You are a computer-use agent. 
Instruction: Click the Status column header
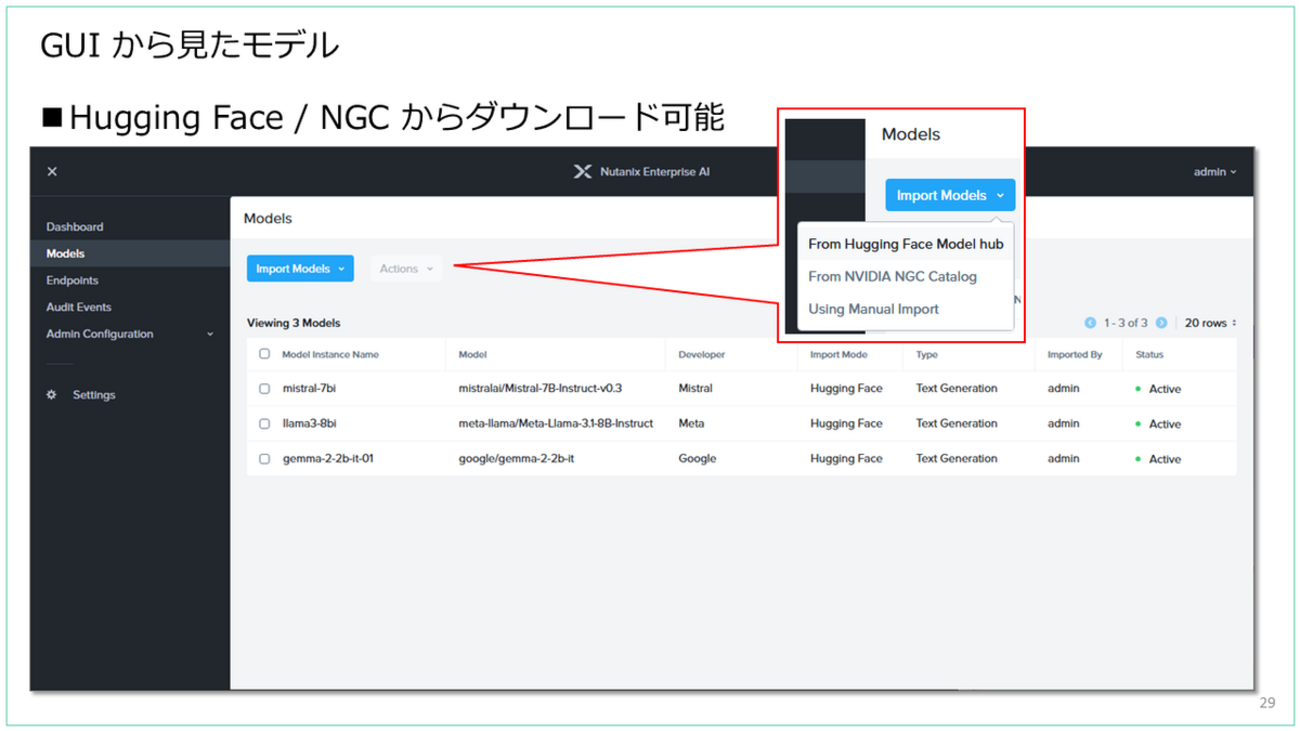(1149, 355)
